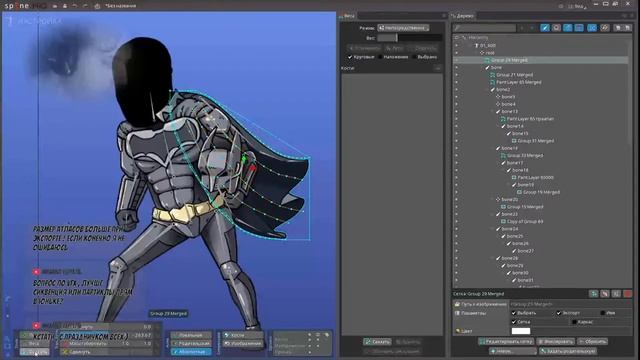640x360 pixels.
Task: Click the mesh icon next to Group 21 Merged
Action: (492, 75)
